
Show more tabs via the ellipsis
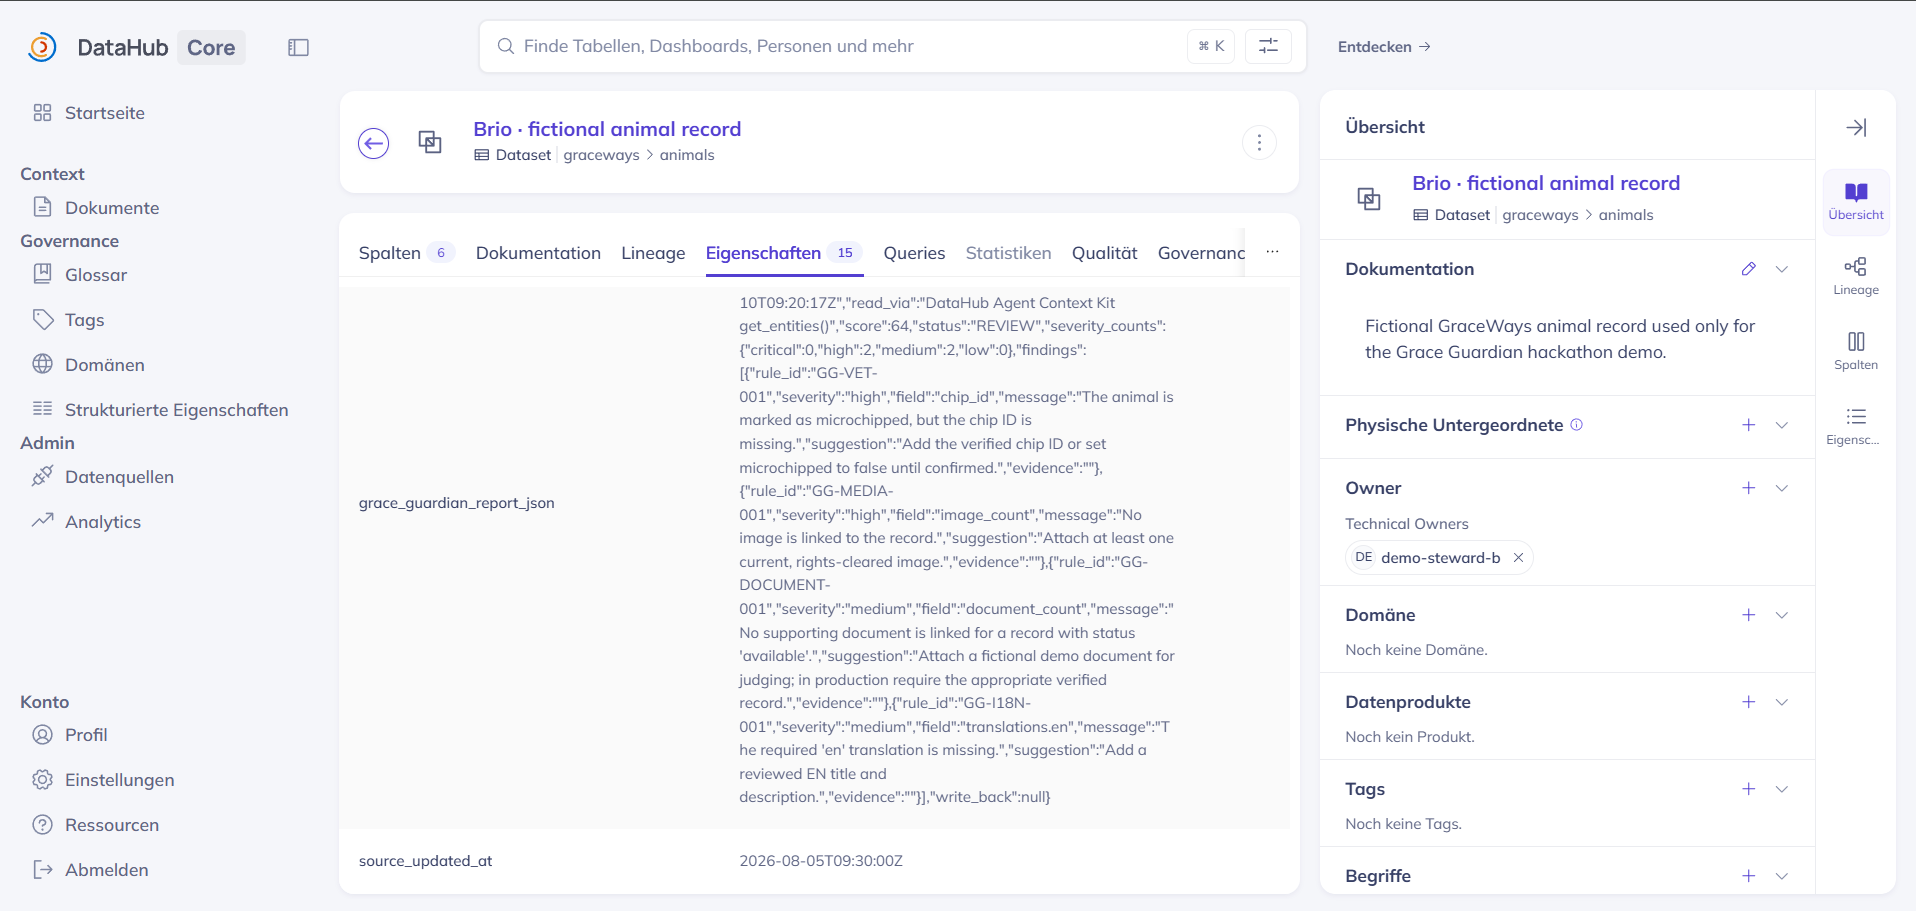[1272, 252]
